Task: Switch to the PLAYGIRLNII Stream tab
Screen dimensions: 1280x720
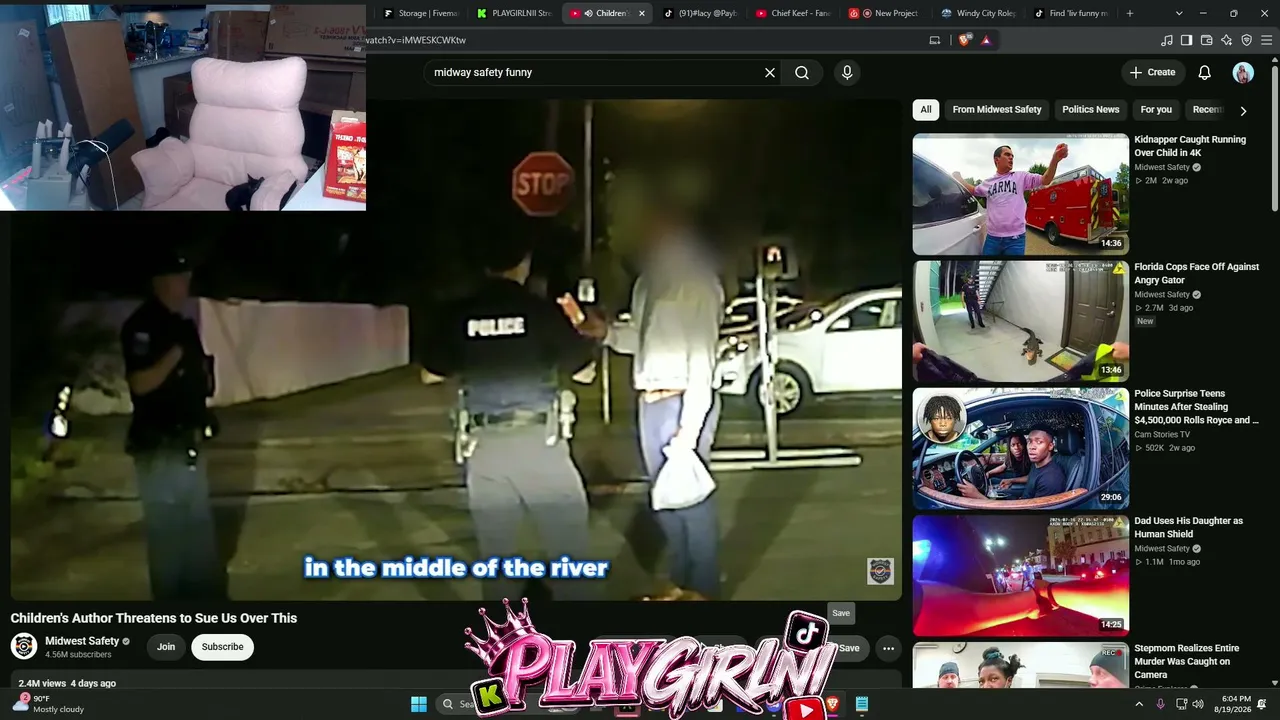Action: tap(515, 13)
